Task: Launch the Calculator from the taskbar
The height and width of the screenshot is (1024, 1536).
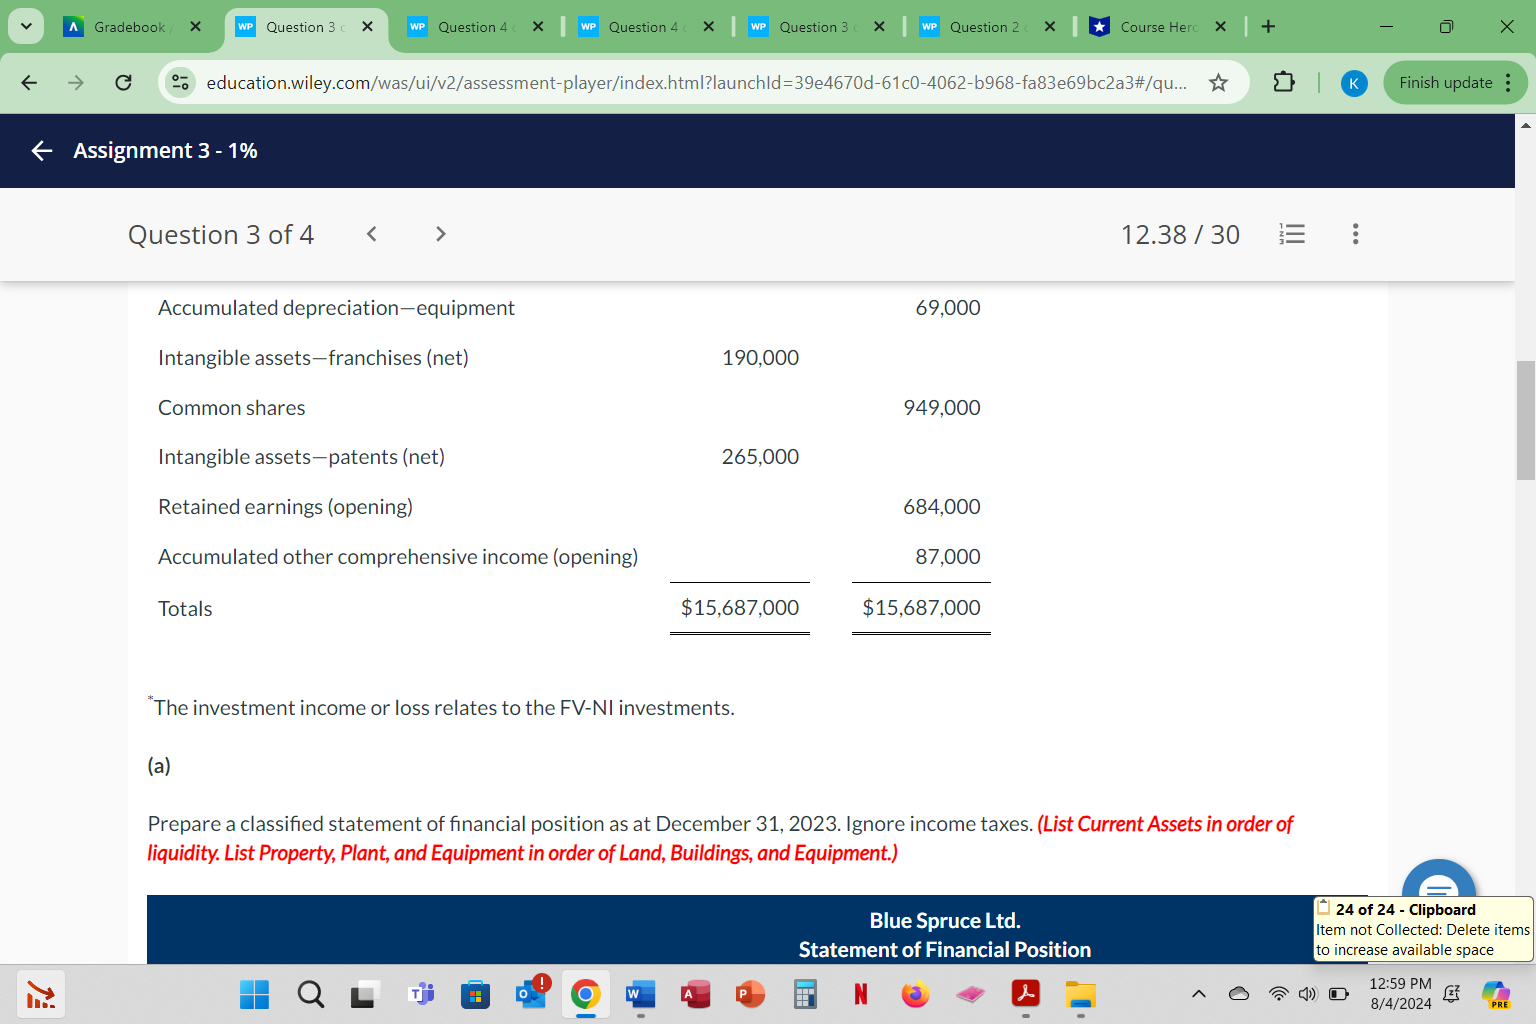Action: point(804,994)
